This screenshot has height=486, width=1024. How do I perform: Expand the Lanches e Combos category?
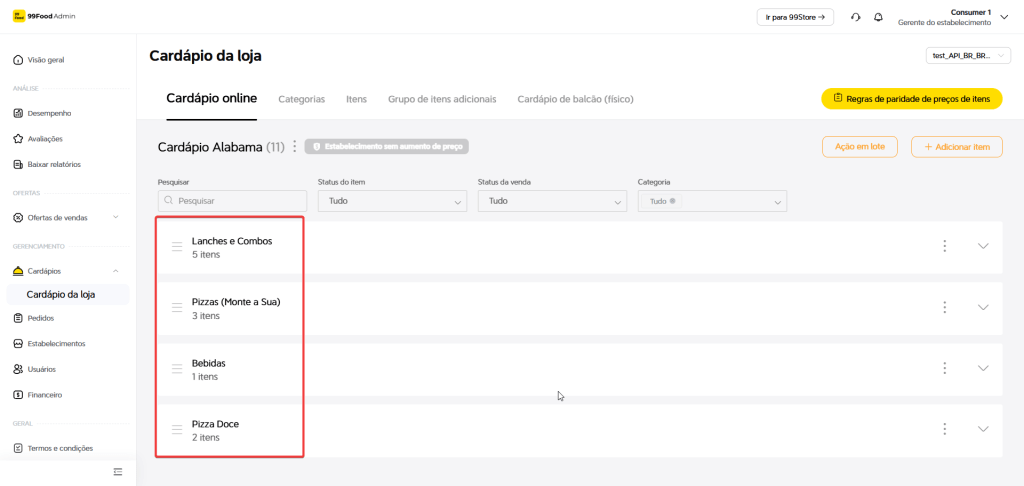[982, 246]
